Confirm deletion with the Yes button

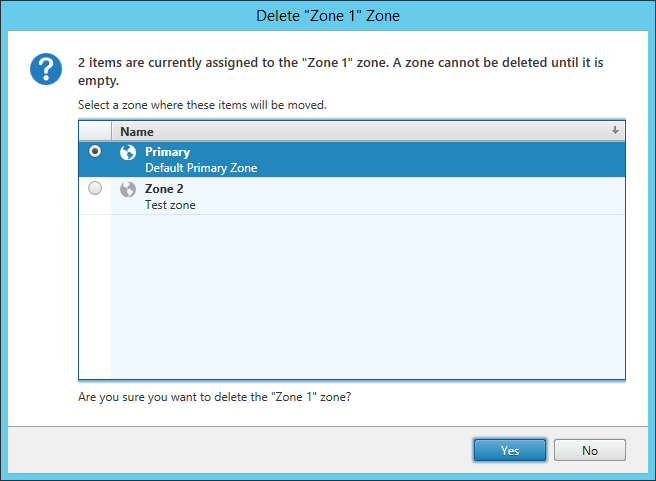coord(510,450)
